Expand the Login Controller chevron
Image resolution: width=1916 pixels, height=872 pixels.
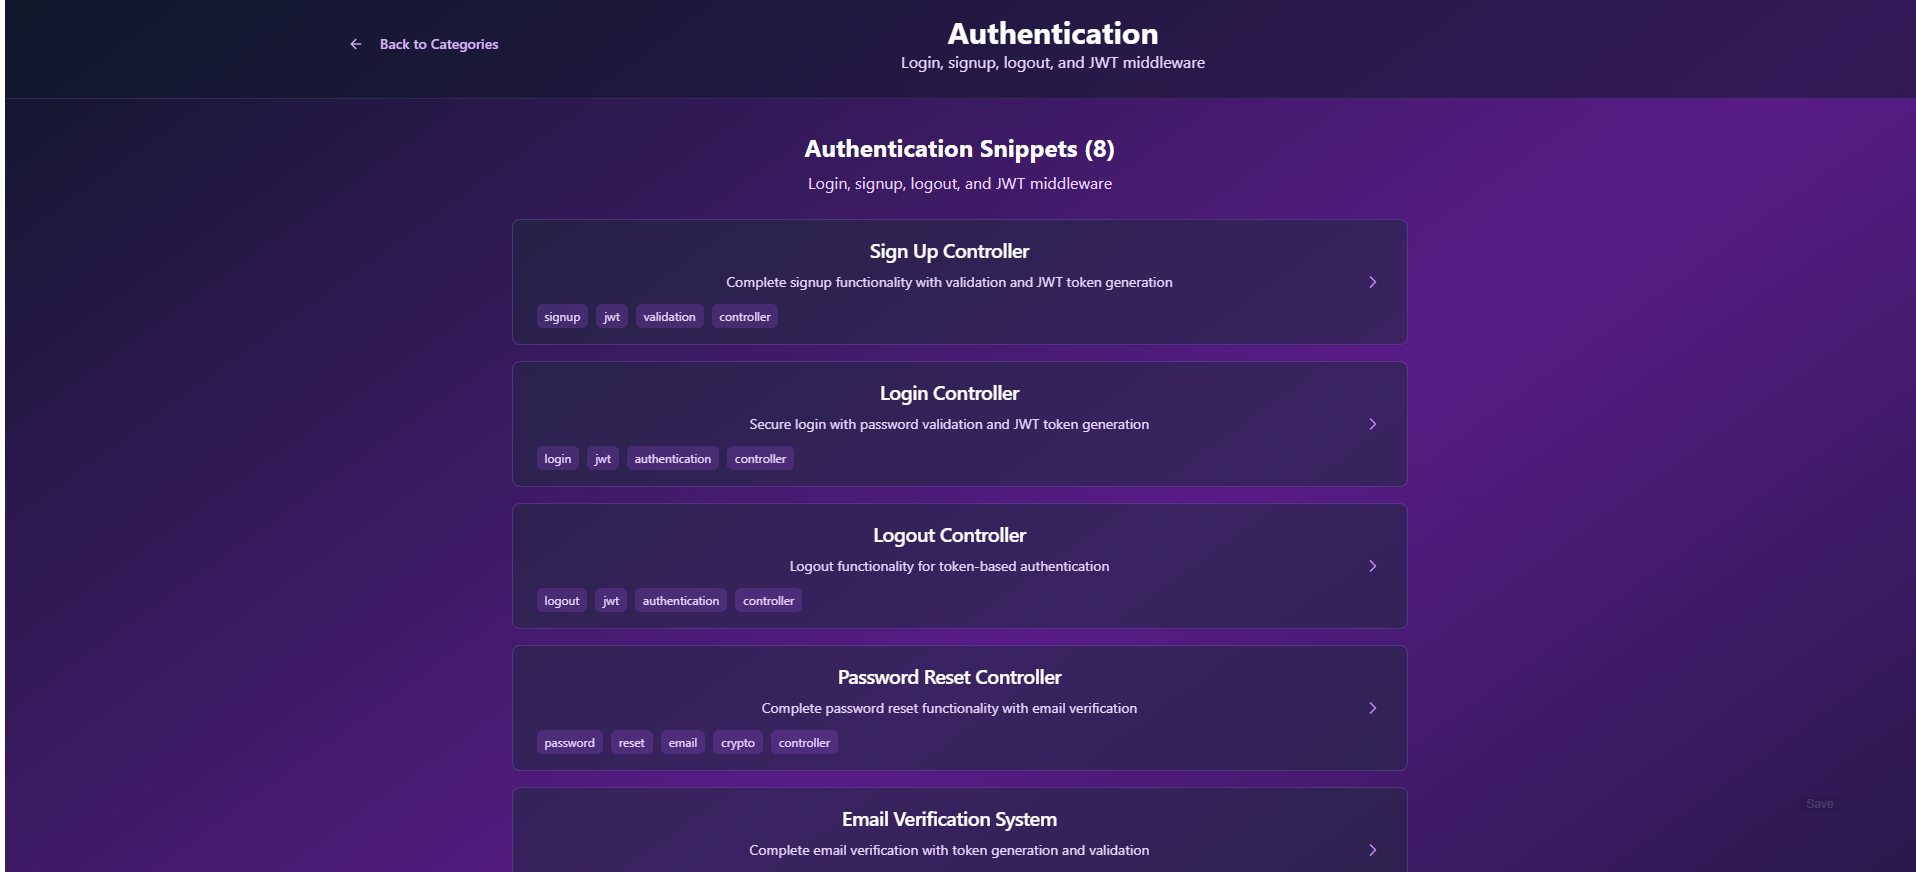coord(1372,424)
